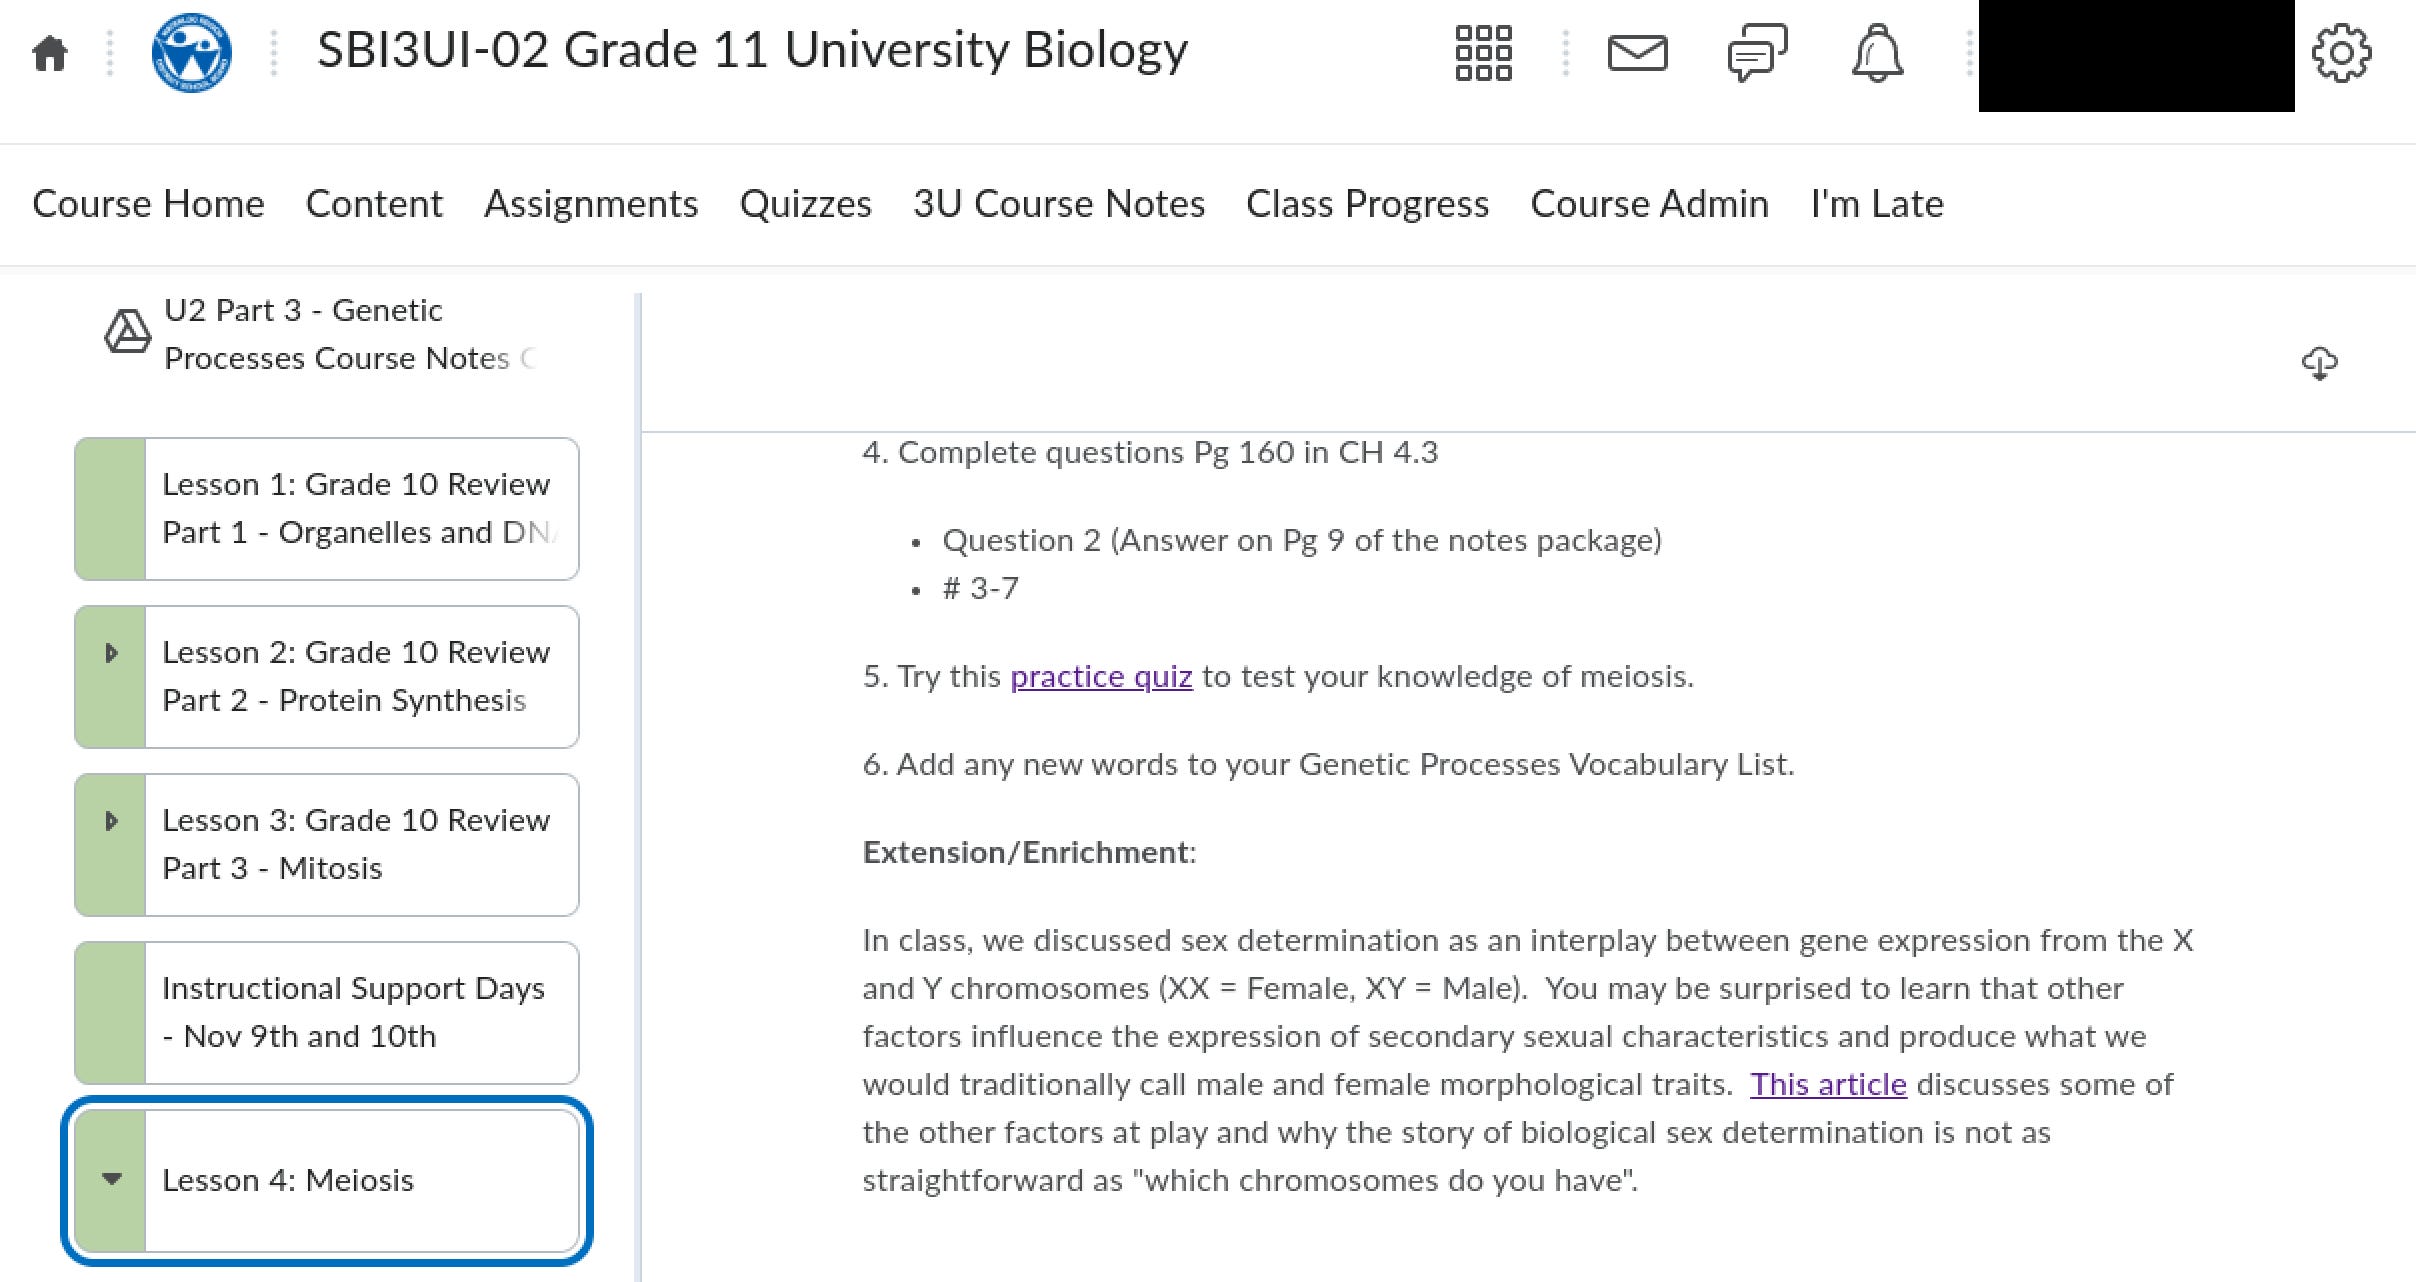Open the update alerts bell icon
The image size is (2416, 1282).
point(1877,53)
